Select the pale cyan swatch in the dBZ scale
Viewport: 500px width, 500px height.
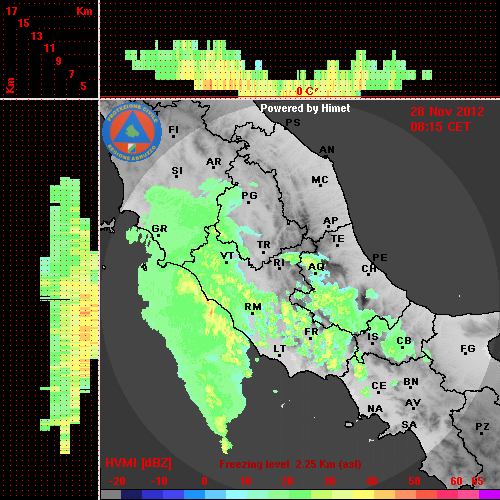(x=237, y=495)
